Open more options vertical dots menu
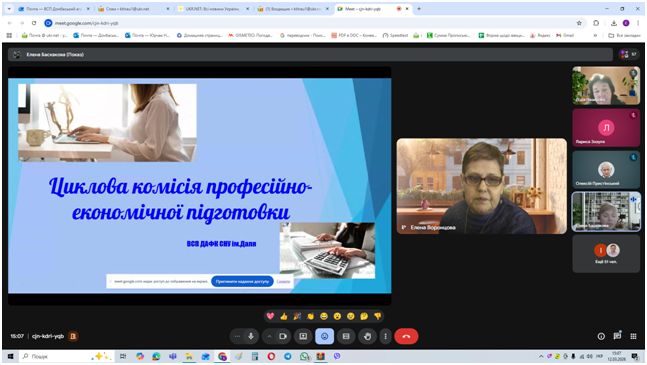 coord(385,336)
